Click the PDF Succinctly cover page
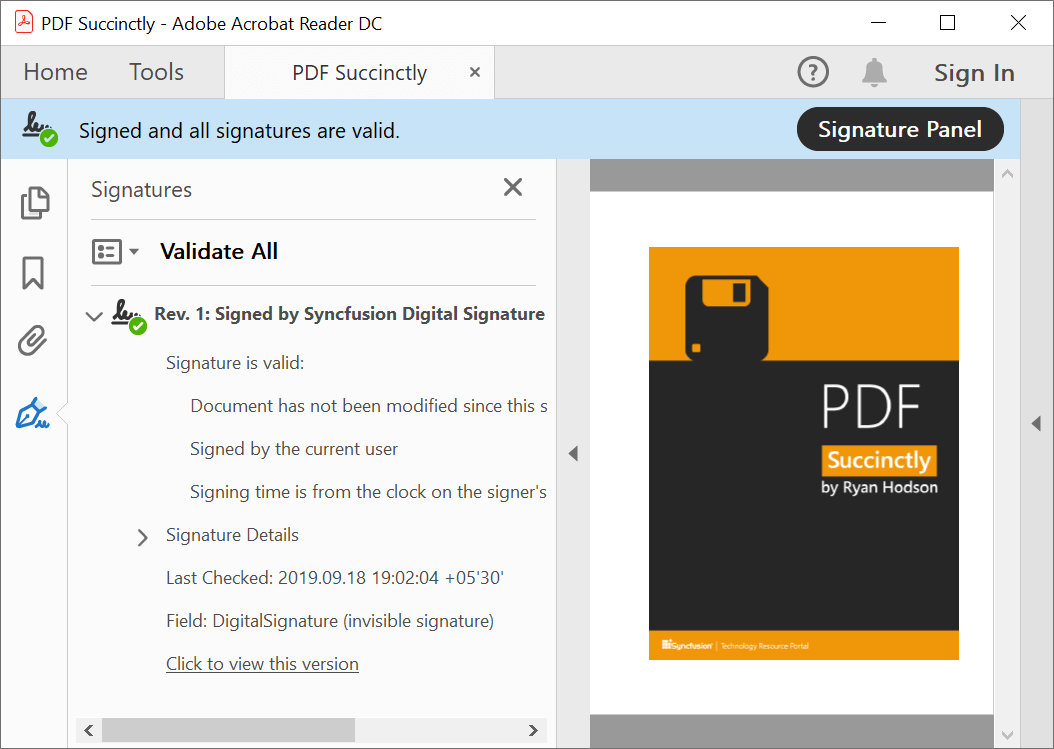1054x749 pixels. point(803,453)
